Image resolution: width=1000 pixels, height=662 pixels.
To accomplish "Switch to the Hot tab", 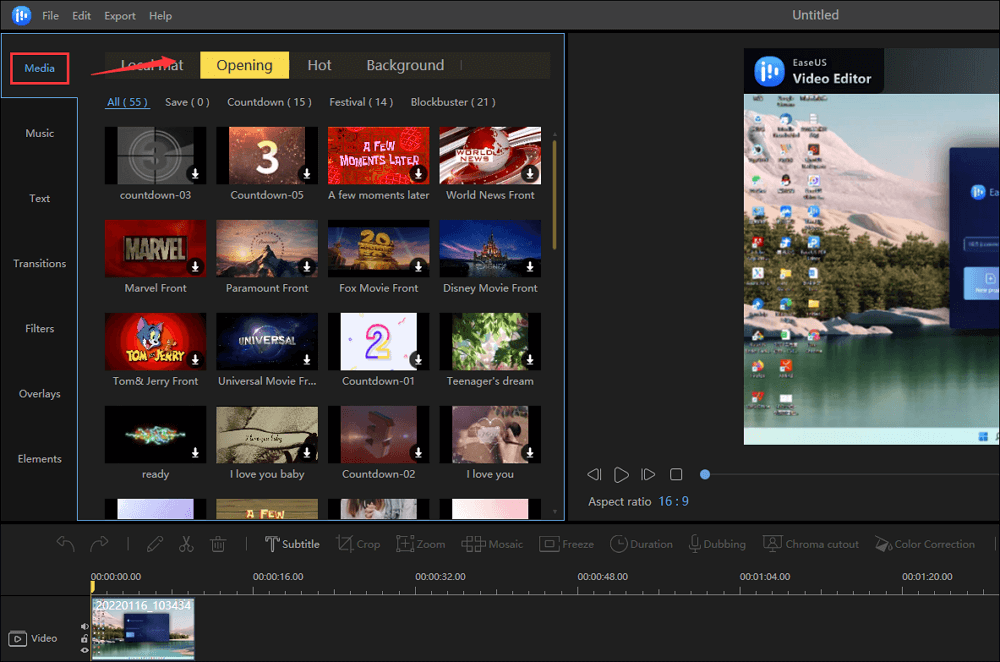I will point(319,65).
